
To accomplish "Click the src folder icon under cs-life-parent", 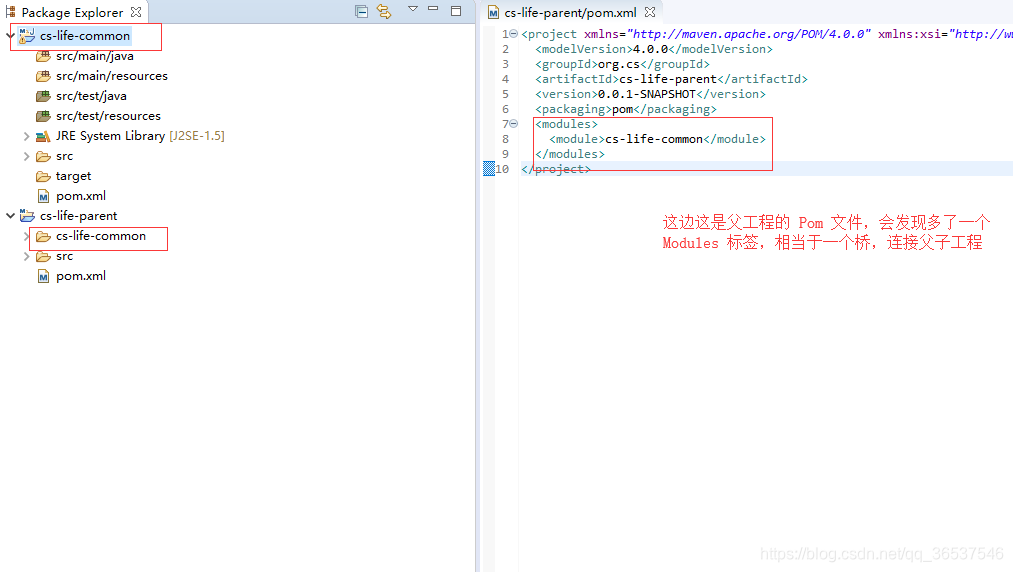I will (x=43, y=257).
